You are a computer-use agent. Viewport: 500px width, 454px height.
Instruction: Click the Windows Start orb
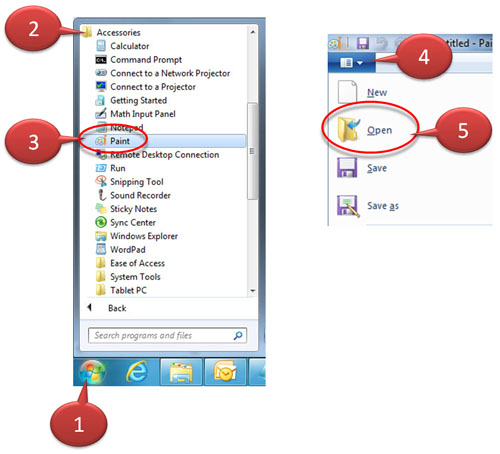click(92, 371)
